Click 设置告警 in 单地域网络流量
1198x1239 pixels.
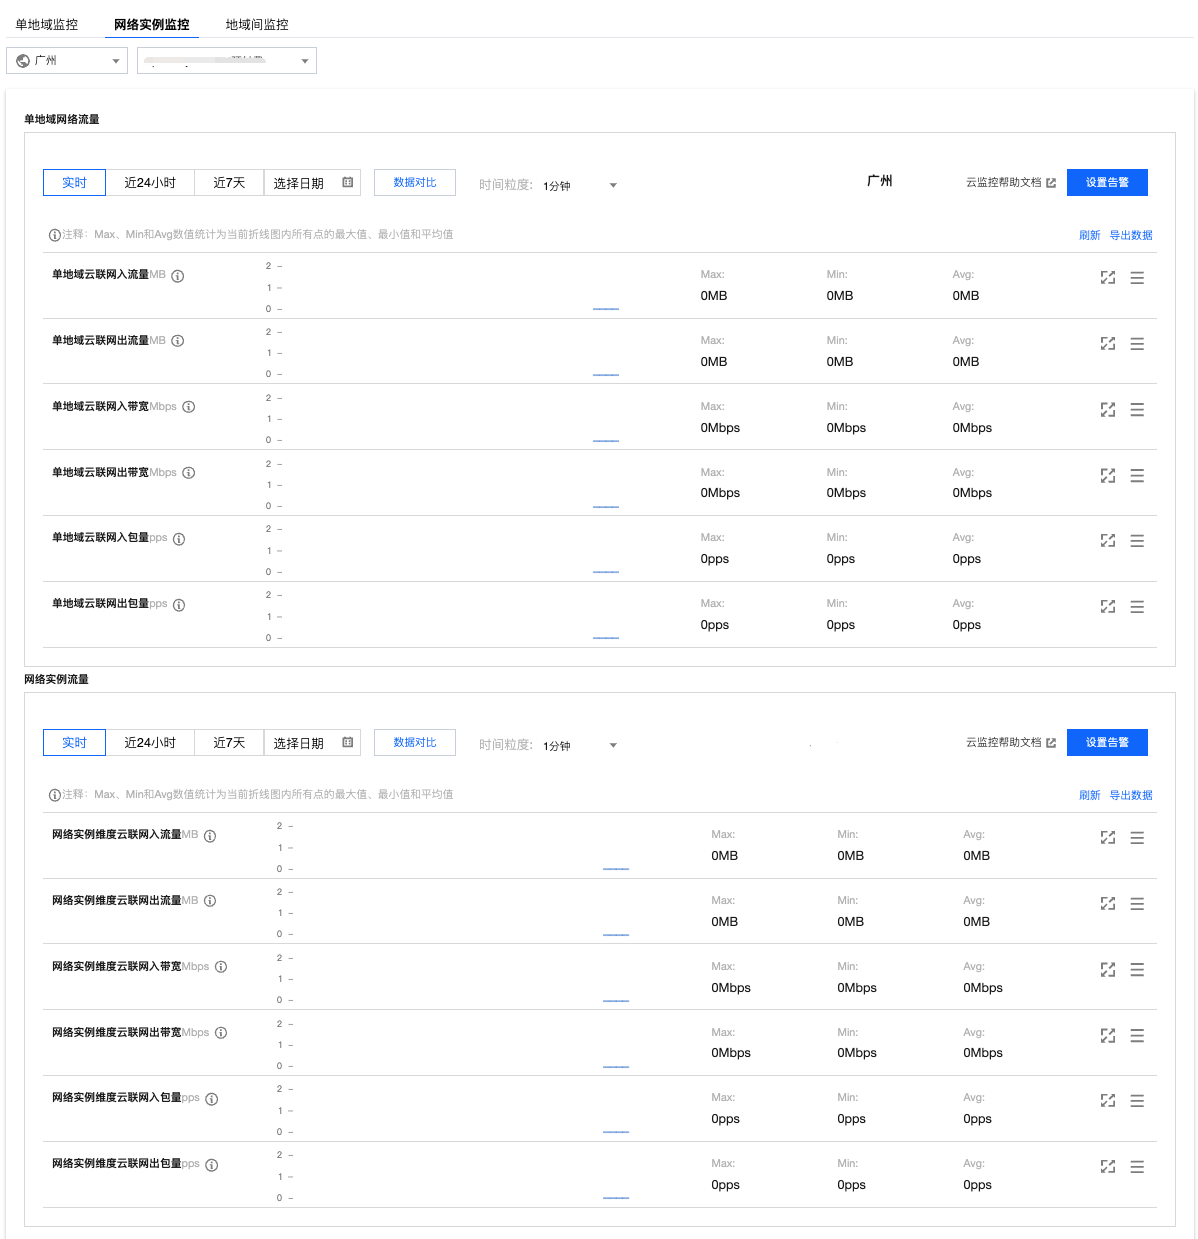[1107, 182]
